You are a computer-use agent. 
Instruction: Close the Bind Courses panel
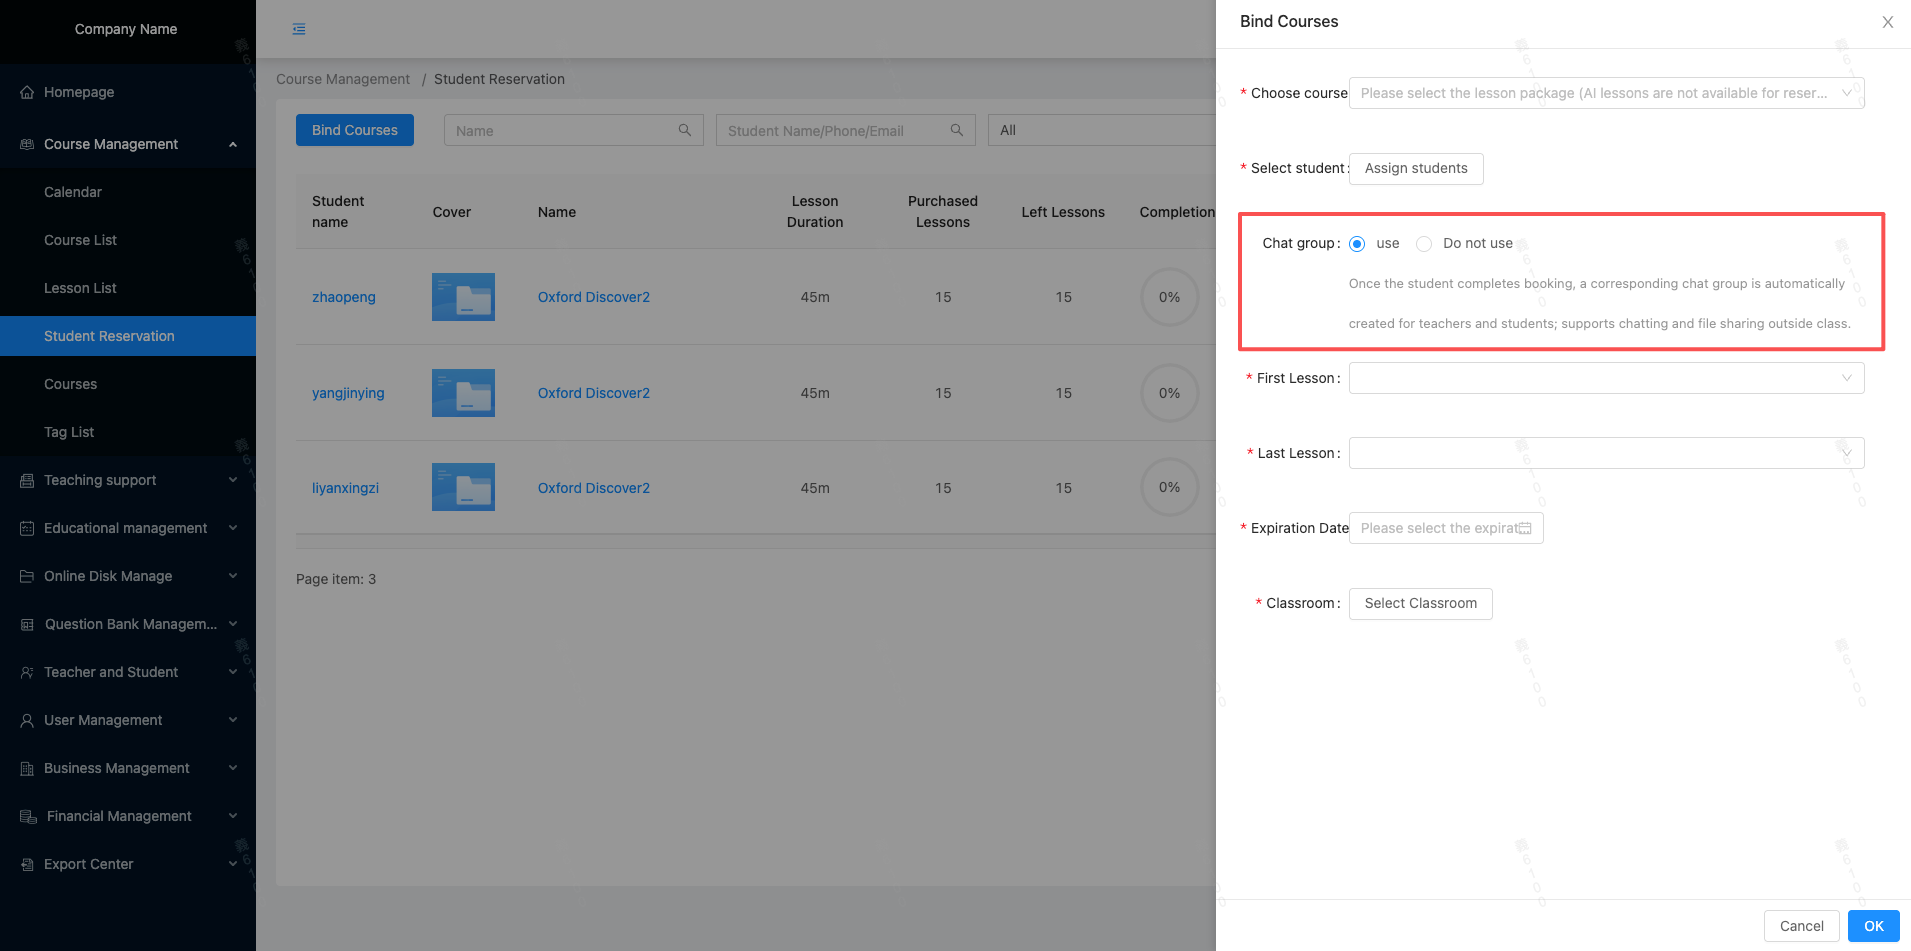(x=1888, y=22)
